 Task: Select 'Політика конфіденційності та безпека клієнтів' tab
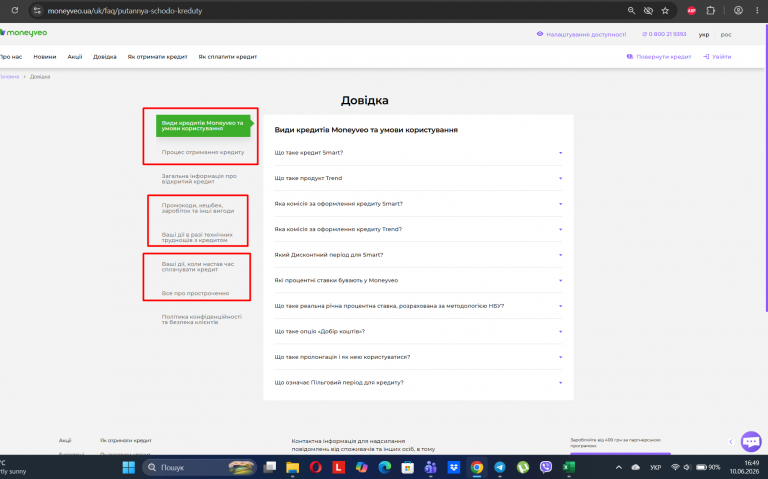point(202,320)
